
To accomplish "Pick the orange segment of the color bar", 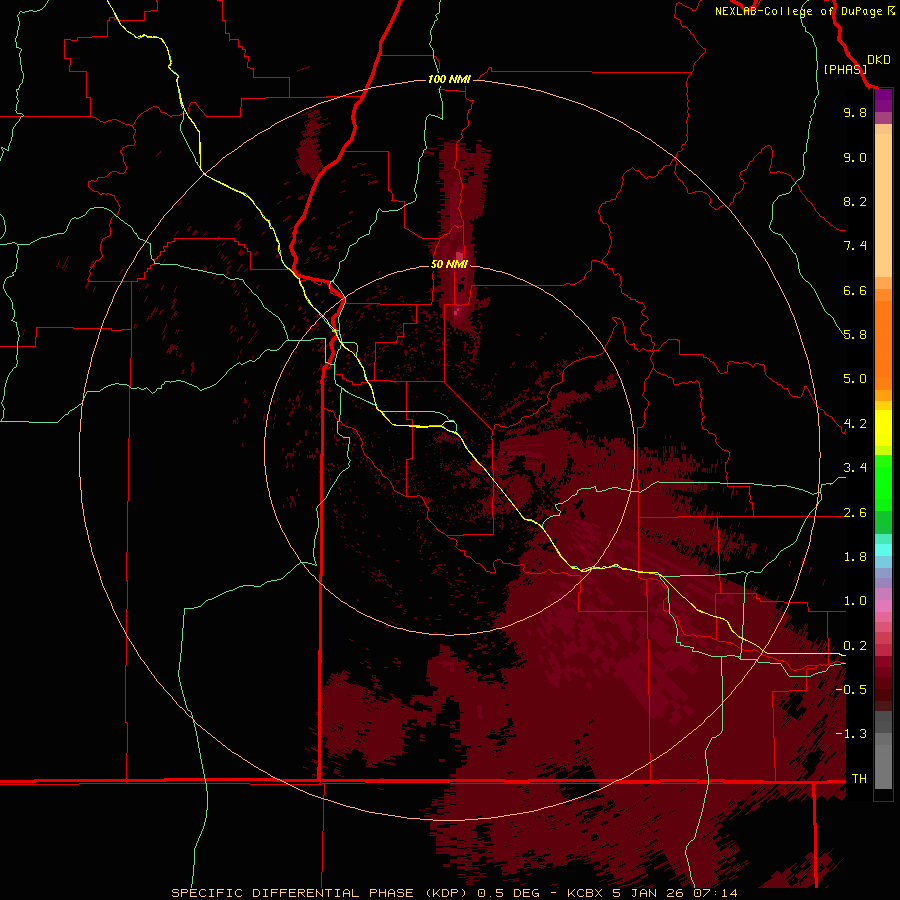I will pos(883,344).
